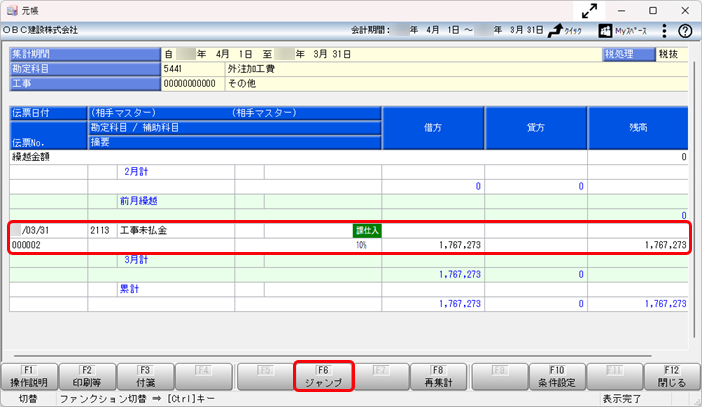Click the 切替 status bar item
This screenshot has width=702, height=407.
click(x=28, y=398)
